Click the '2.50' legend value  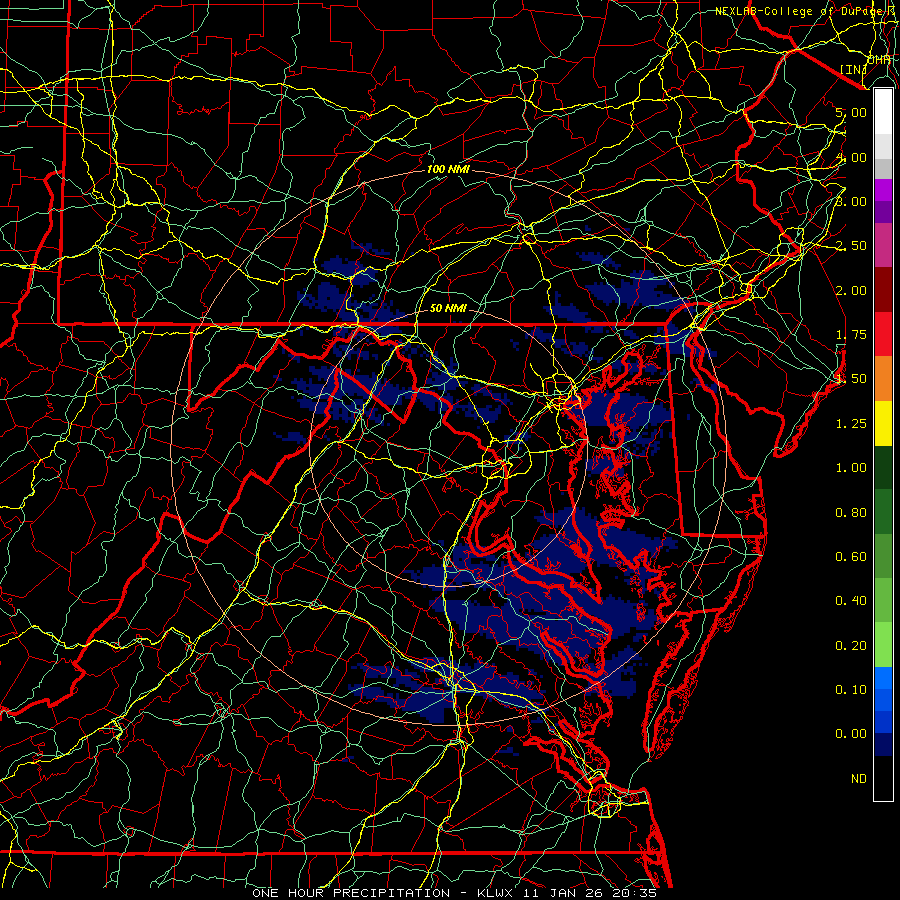pyautogui.click(x=851, y=246)
